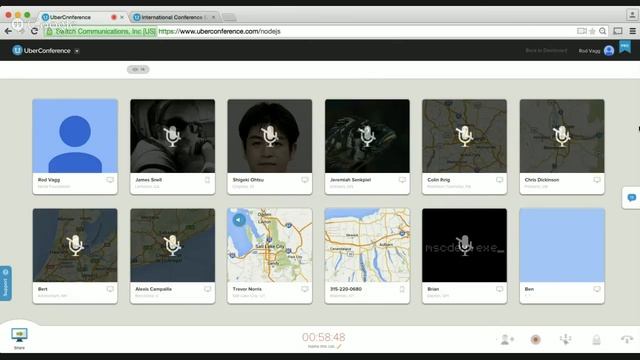Click muted microphone on James Snell tile
640x360 pixels.
coord(172,136)
